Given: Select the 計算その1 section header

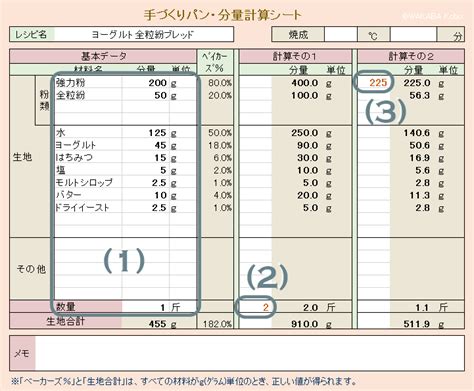Looking at the screenshot, I should point(295,56).
